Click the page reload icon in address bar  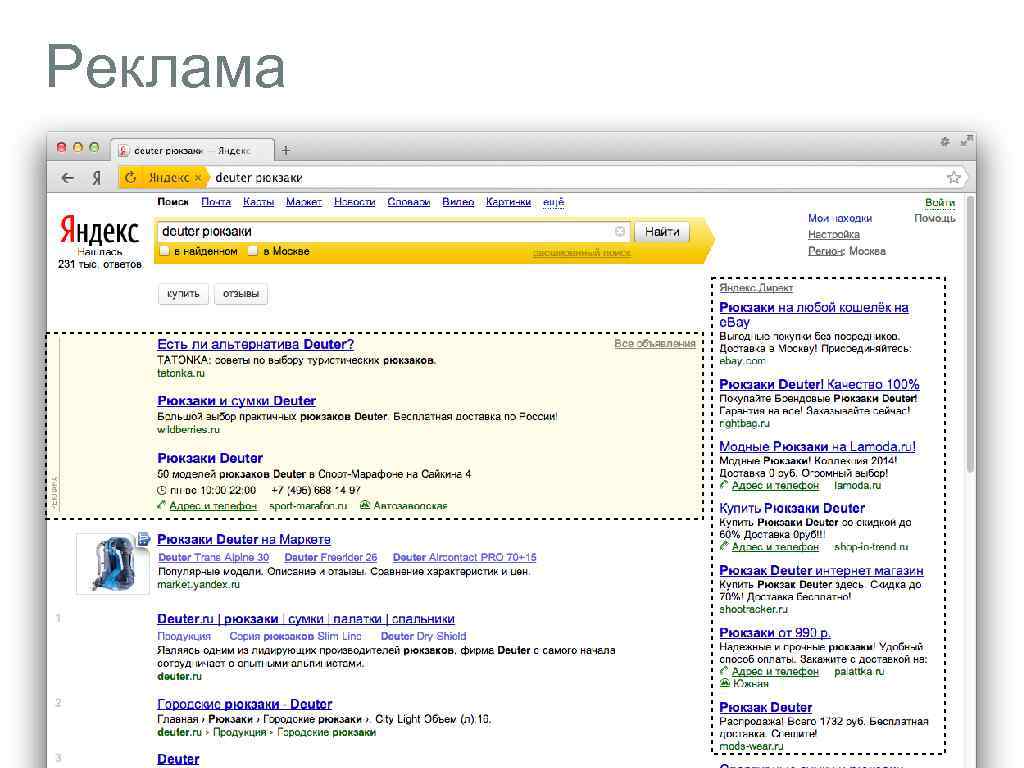(x=131, y=176)
